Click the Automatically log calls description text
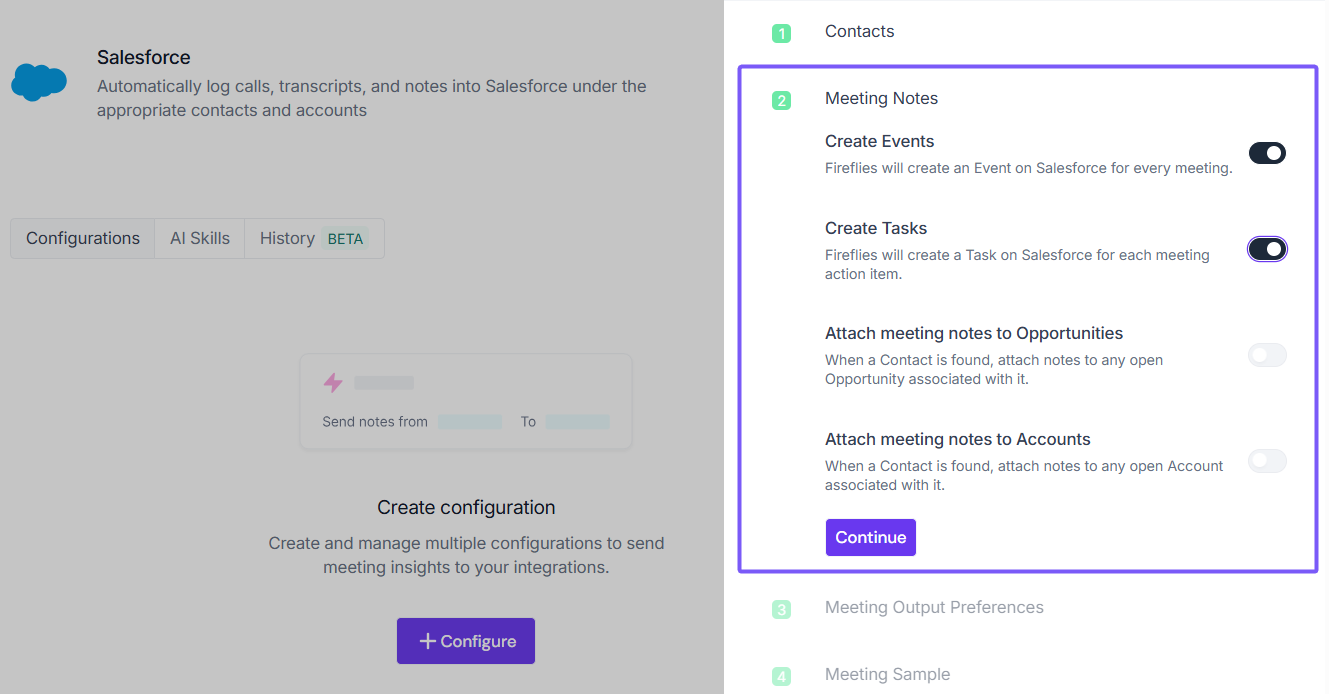This screenshot has height=694, width=1329. click(372, 98)
